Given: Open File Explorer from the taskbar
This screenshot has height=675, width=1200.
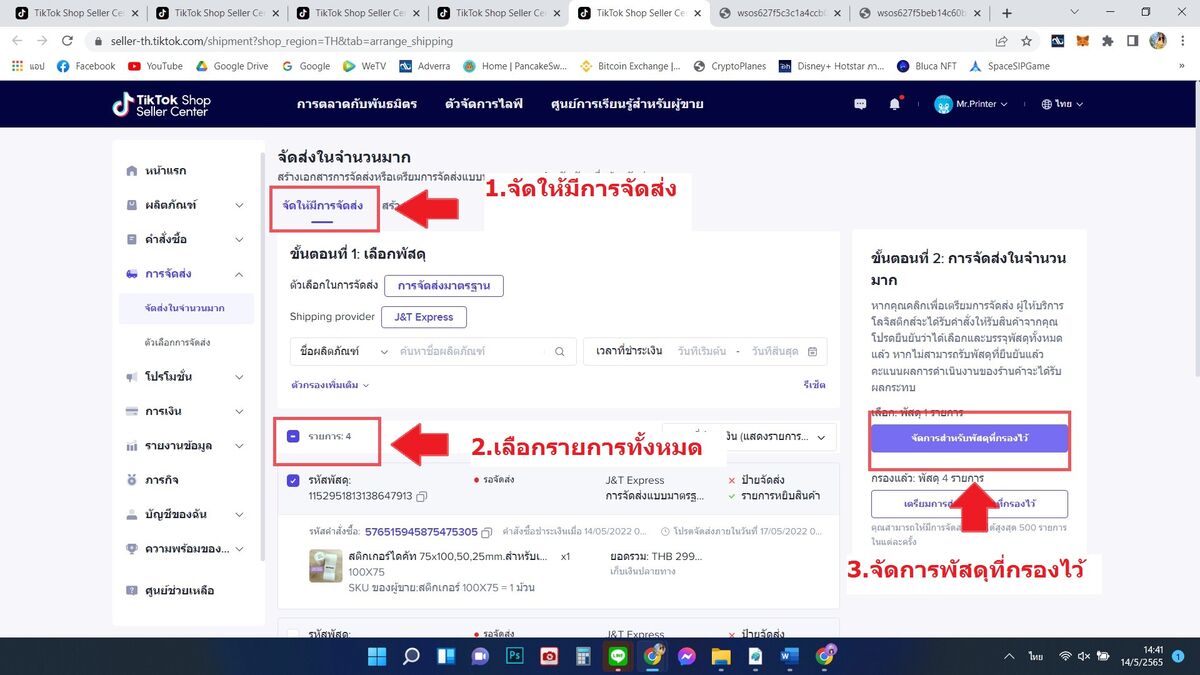Looking at the screenshot, I should (721, 656).
